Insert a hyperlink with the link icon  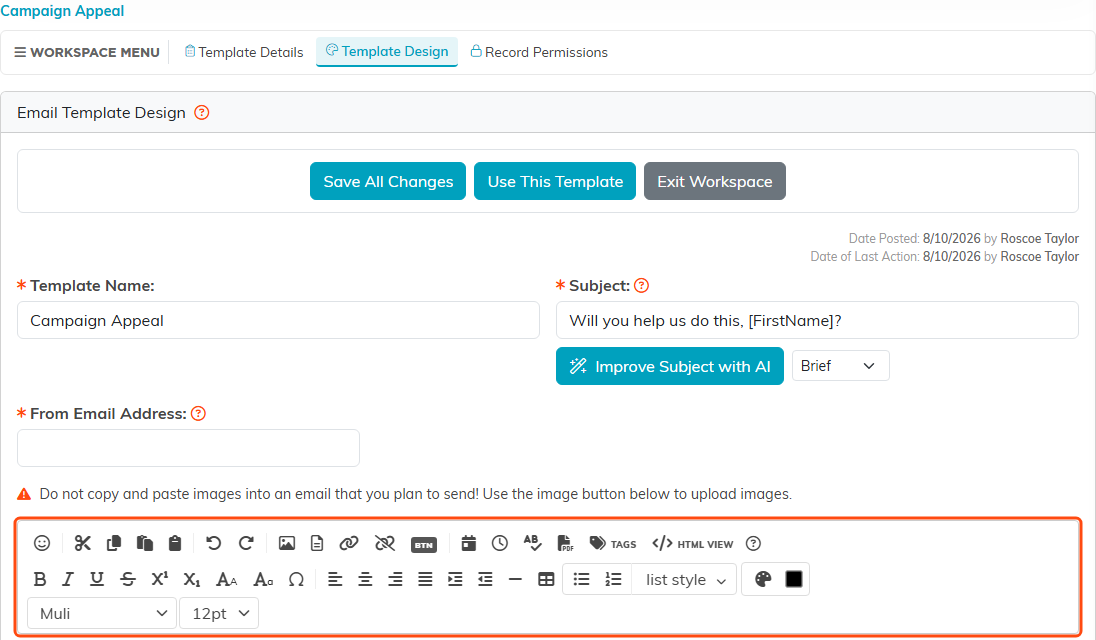click(349, 544)
